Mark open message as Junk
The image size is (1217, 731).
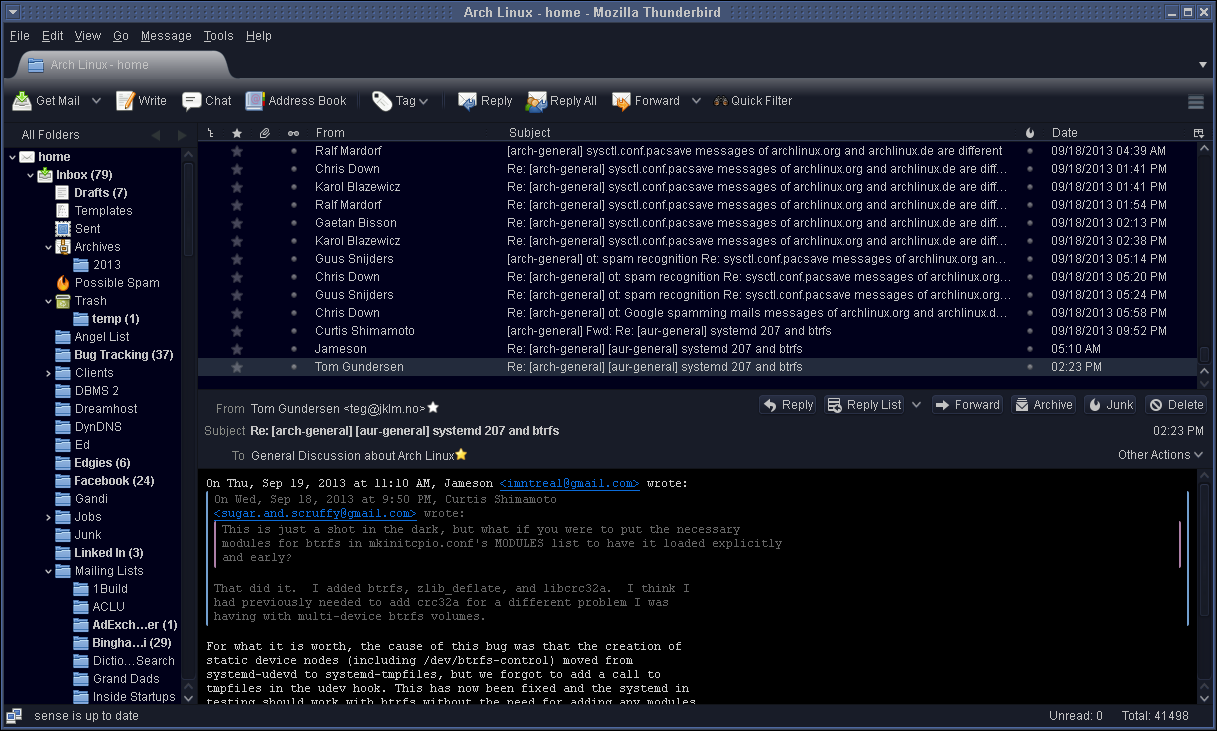pos(1110,405)
